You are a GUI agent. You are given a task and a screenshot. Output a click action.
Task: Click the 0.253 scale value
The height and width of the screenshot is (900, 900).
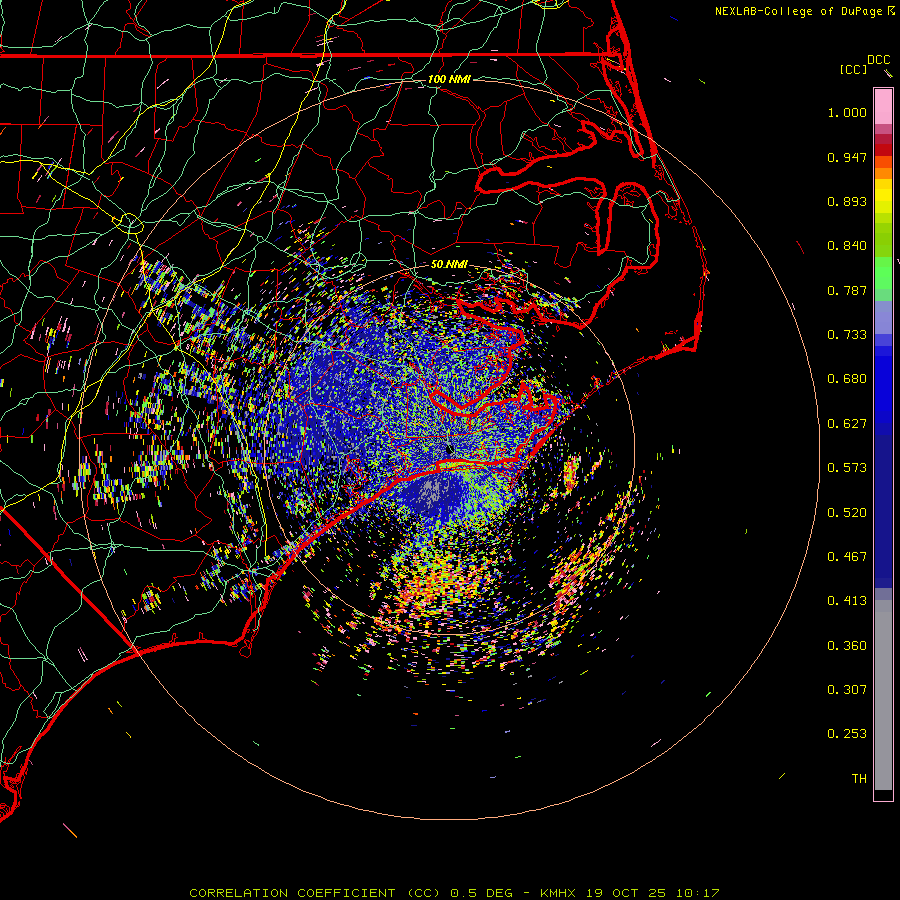point(847,734)
